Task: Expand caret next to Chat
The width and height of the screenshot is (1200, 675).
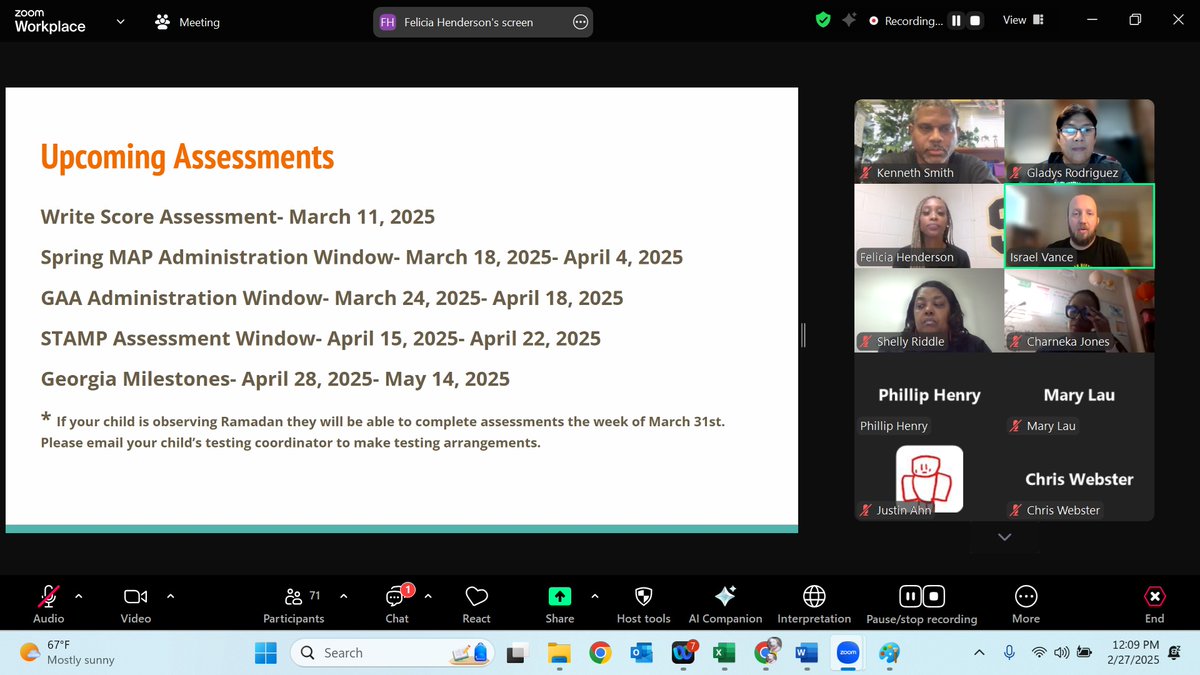Action: click(428, 596)
